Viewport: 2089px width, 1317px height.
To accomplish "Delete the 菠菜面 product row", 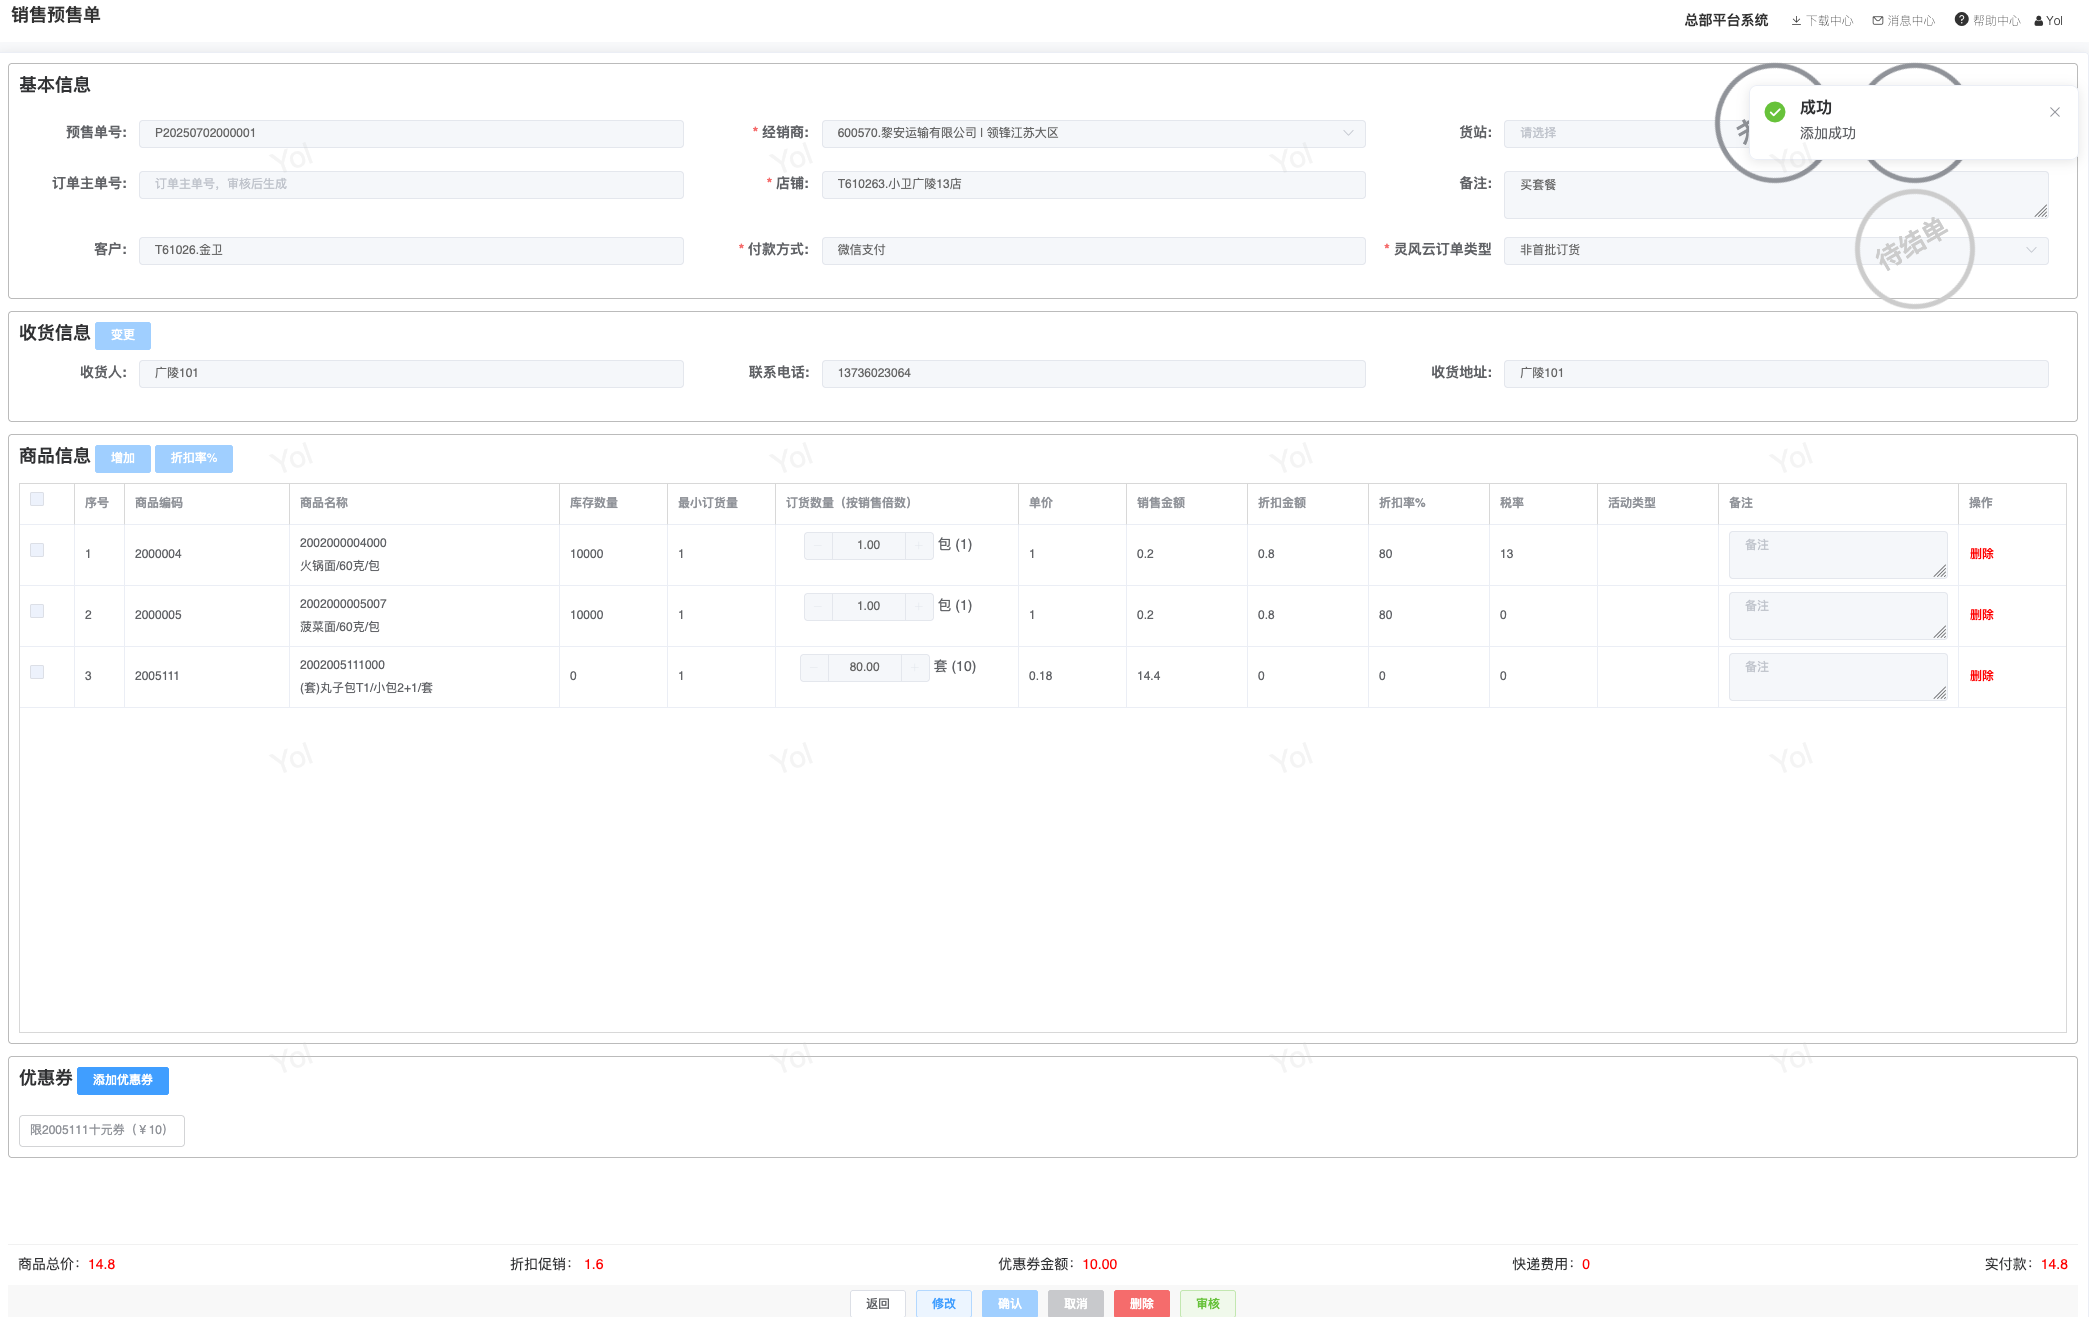I will click(x=1981, y=615).
